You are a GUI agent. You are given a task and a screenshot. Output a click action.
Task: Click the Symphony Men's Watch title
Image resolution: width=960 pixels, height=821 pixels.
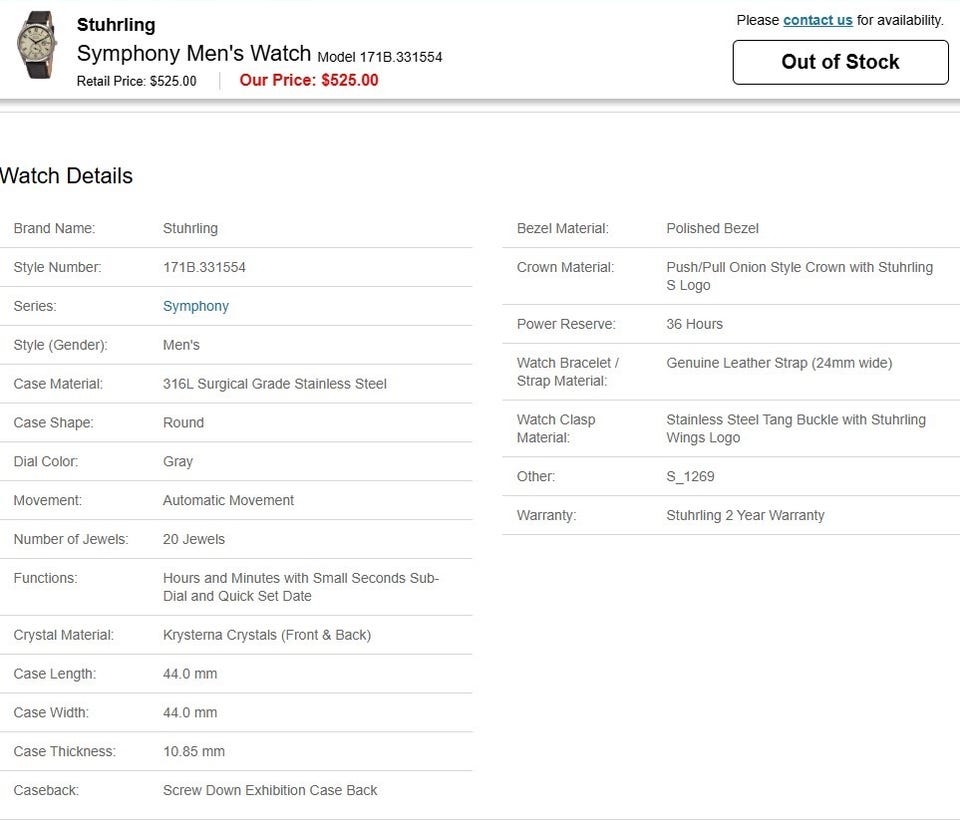[194, 53]
